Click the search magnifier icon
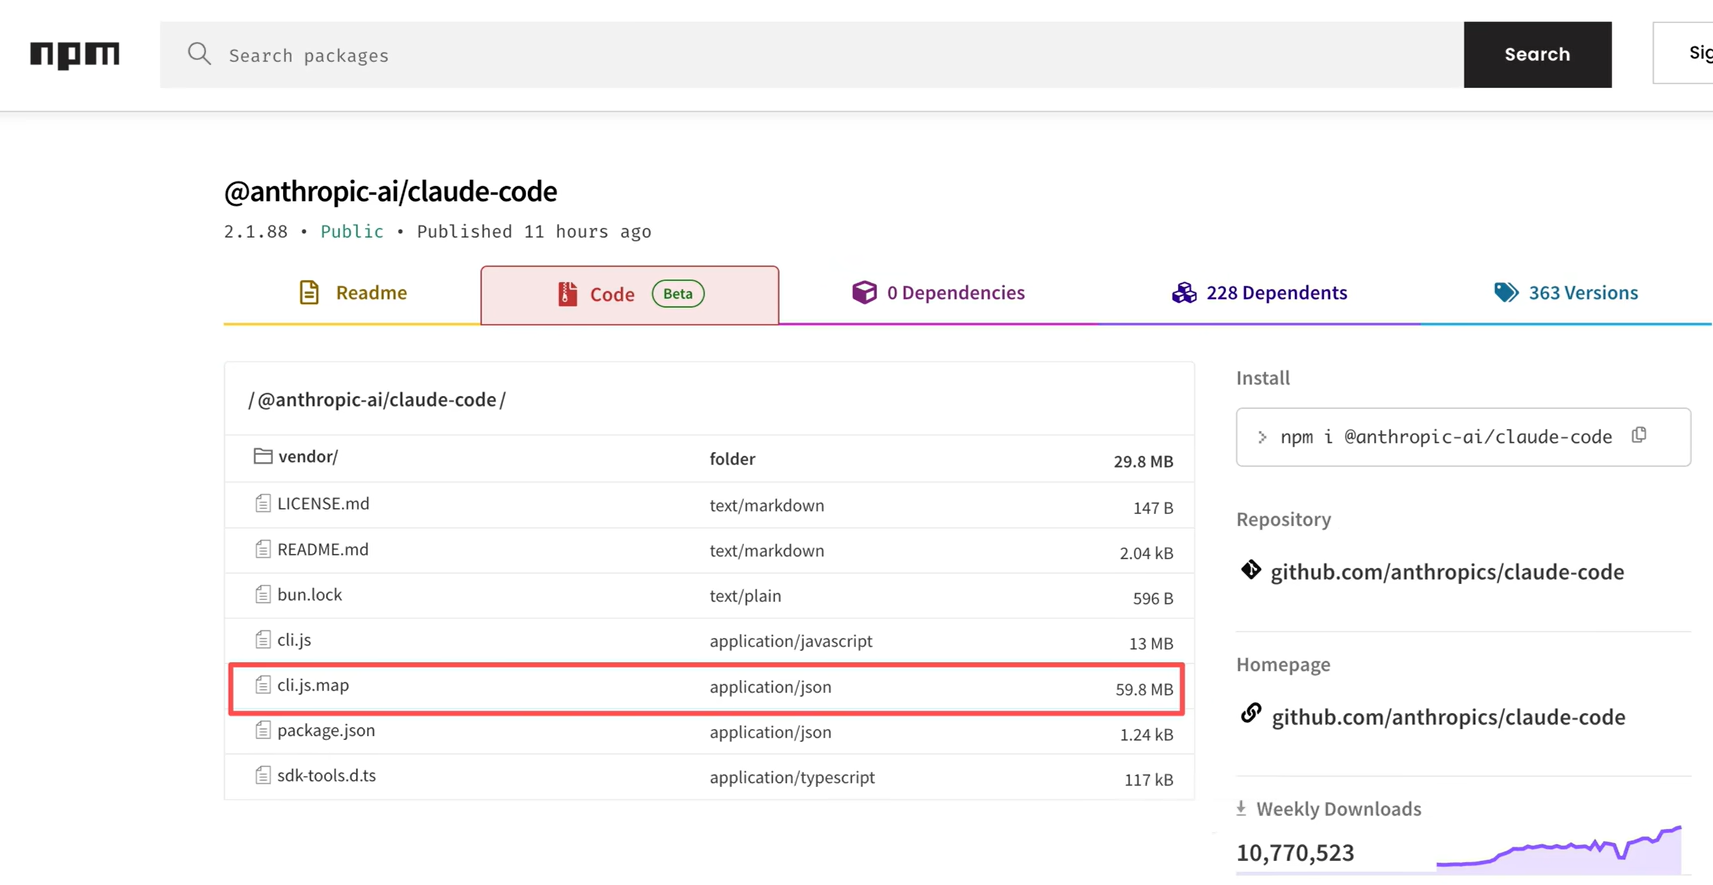 point(199,53)
